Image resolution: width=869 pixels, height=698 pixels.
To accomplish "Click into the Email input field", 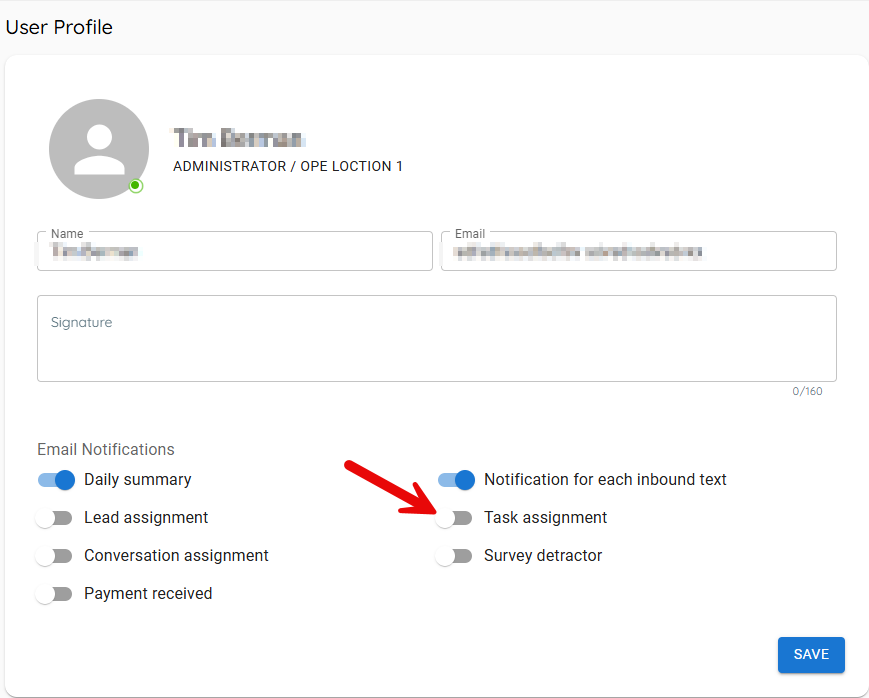I will click(x=638, y=252).
